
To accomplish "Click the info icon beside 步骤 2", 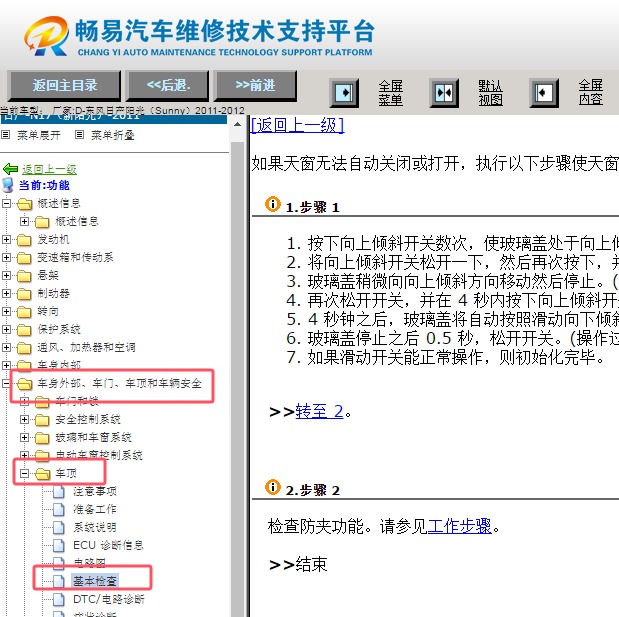I will tap(272, 487).
